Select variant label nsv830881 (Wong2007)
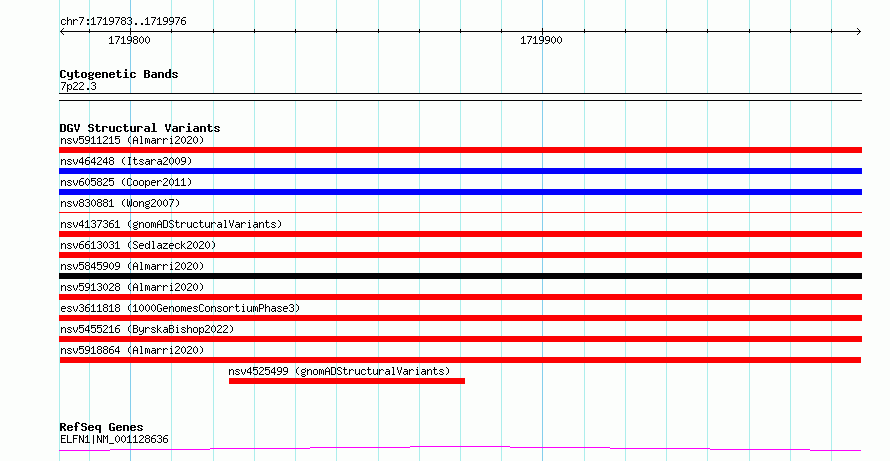Image resolution: width=890 pixels, height=461 pixels. tap(120, 203)
